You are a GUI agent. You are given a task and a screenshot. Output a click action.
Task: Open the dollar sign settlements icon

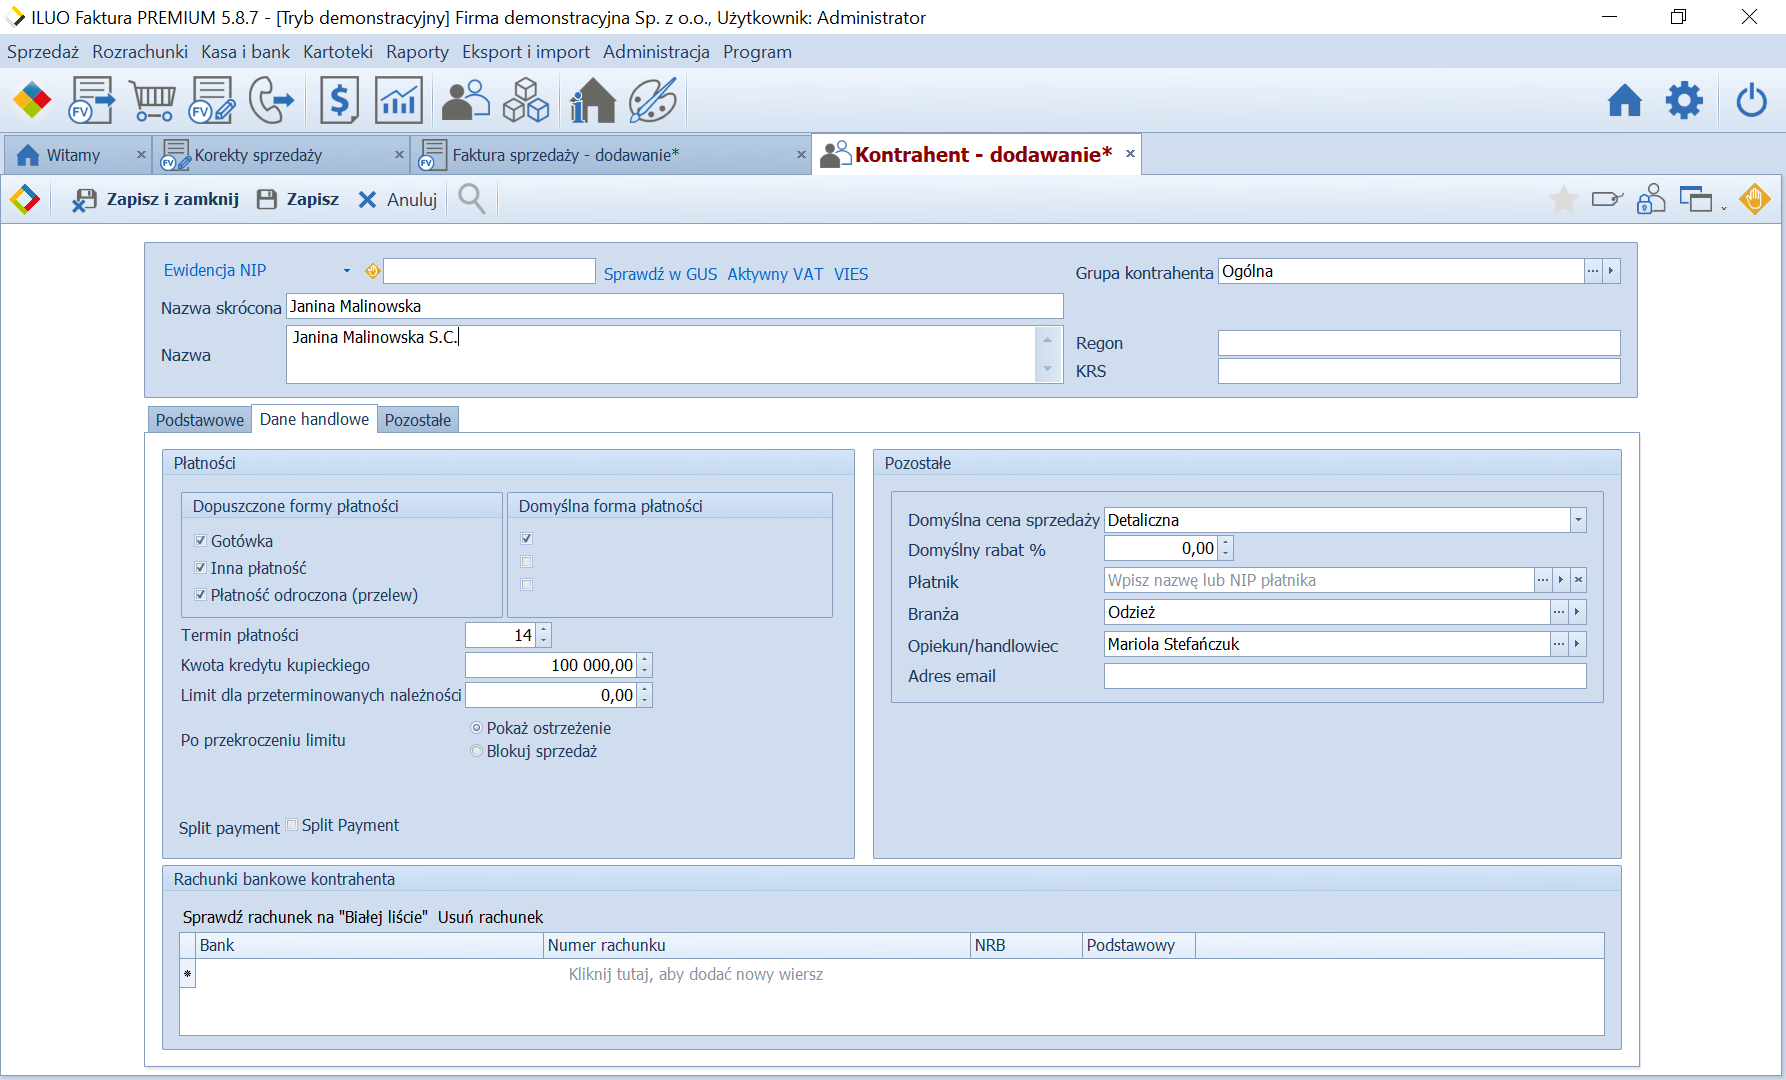pyautogui.click(x=339, y=100)
